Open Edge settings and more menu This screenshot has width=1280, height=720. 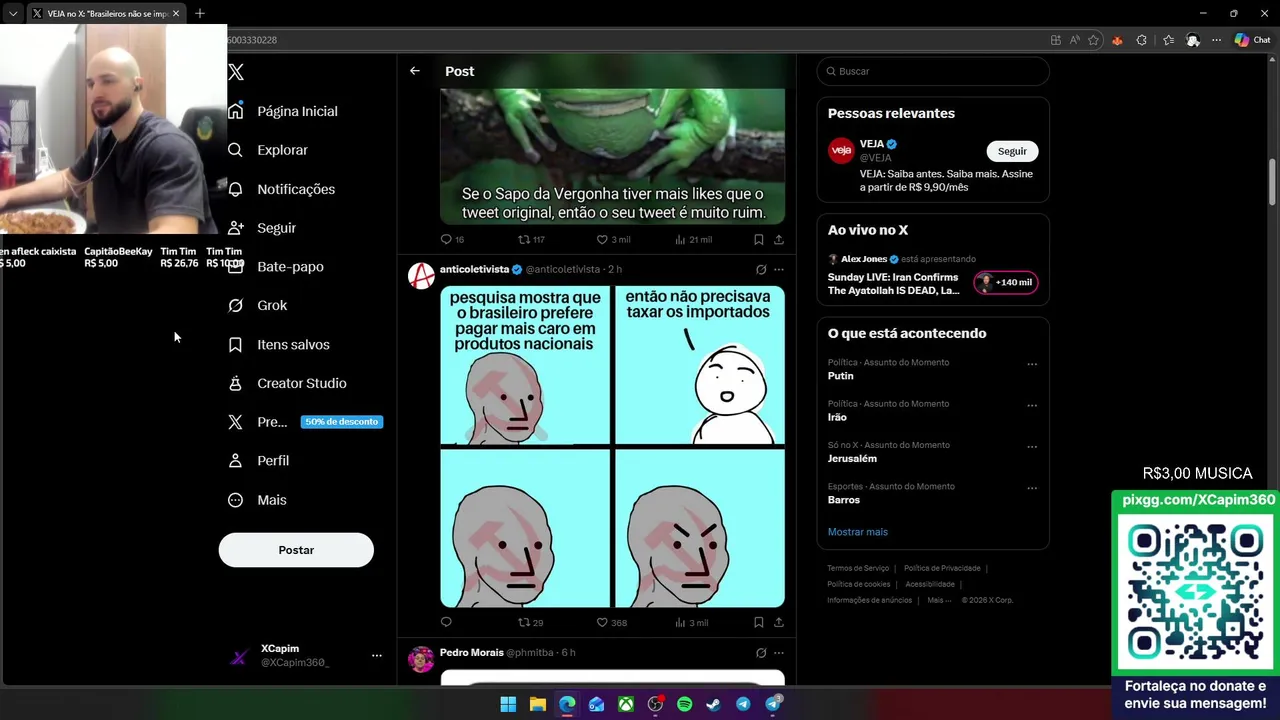(x=1216, y=40)
